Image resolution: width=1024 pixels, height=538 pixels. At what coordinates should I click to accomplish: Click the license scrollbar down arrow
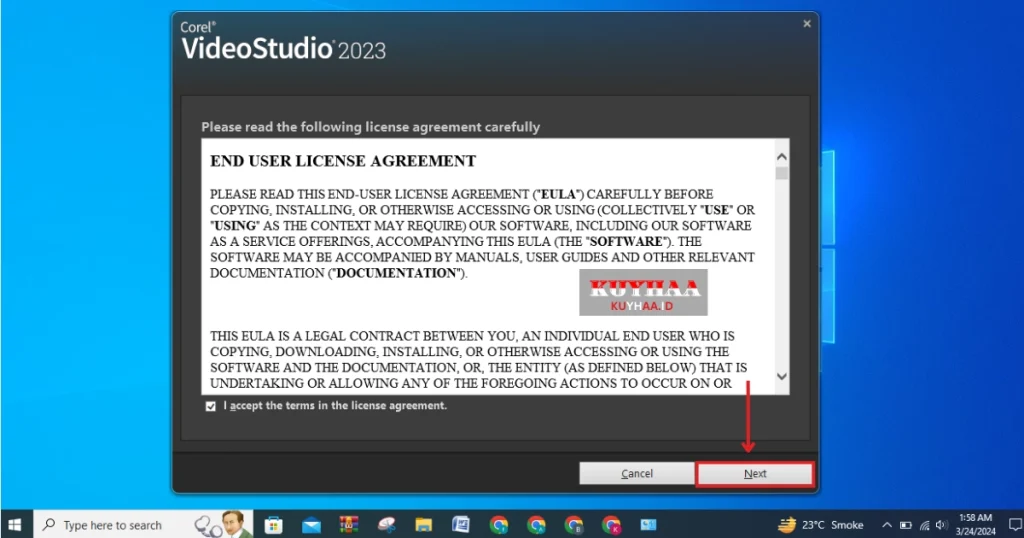pyautogui.click(x=781, y=376)
